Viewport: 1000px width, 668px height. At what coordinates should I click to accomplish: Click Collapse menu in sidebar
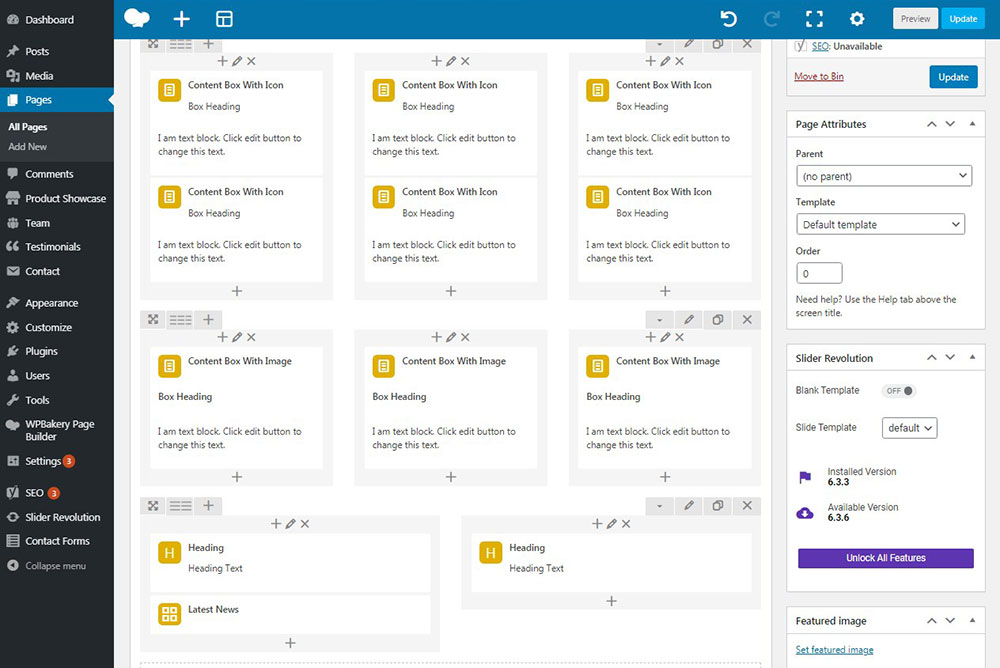click(57, 566)
